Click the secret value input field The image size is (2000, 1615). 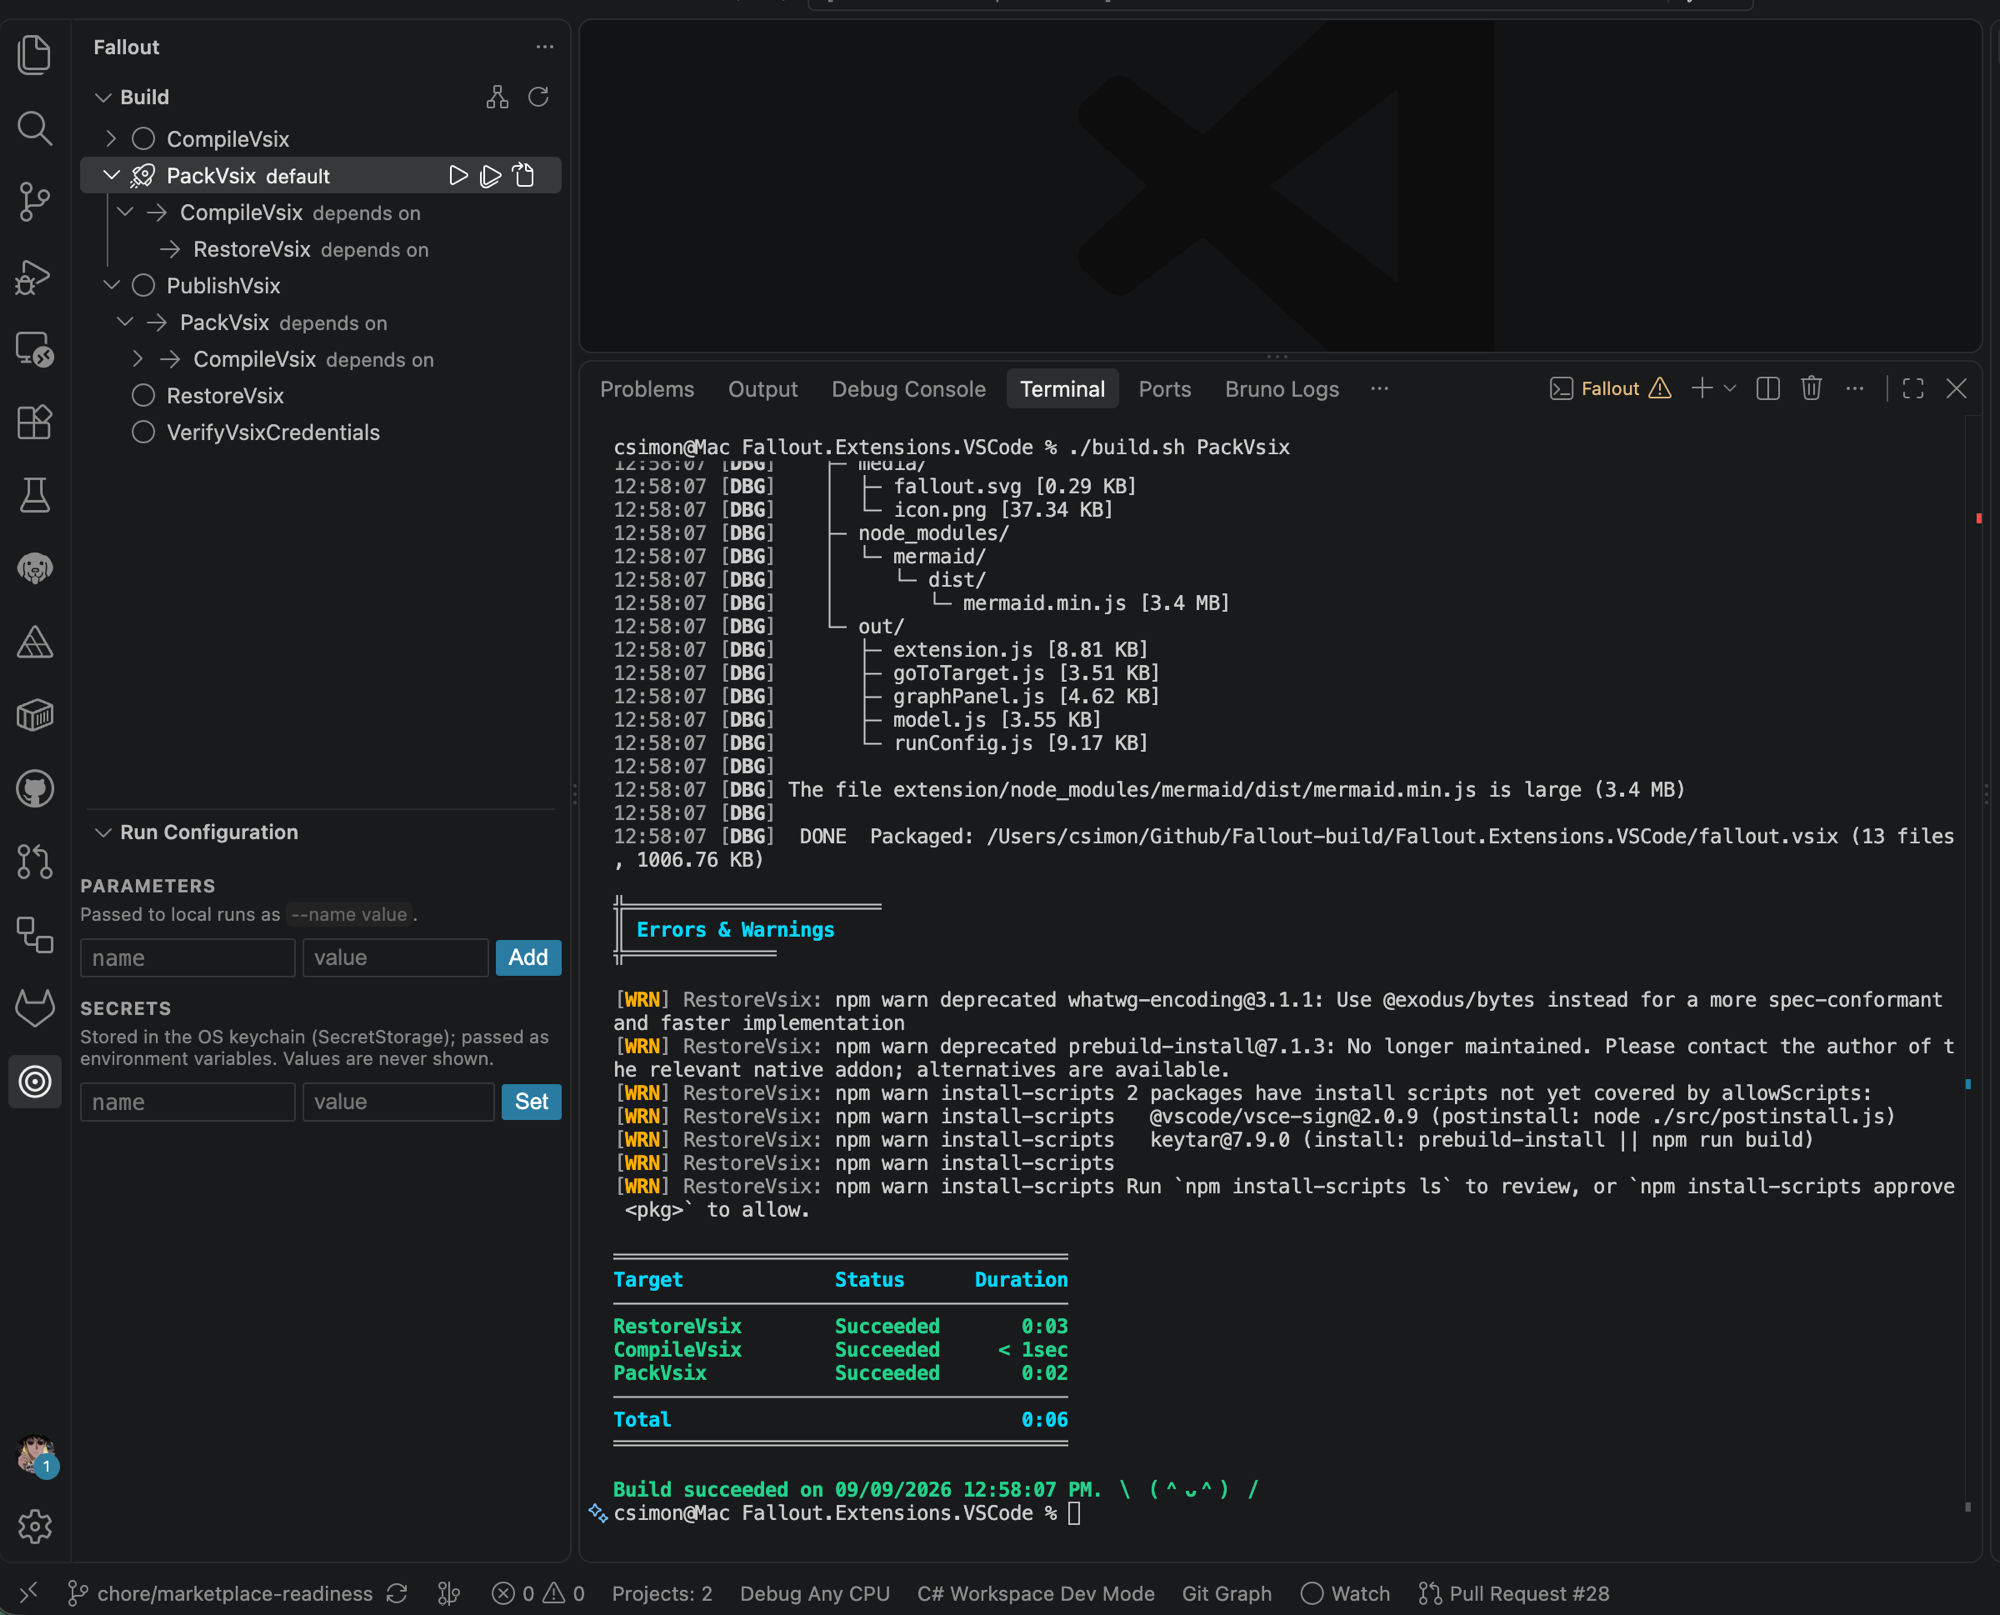(398, 1102)
